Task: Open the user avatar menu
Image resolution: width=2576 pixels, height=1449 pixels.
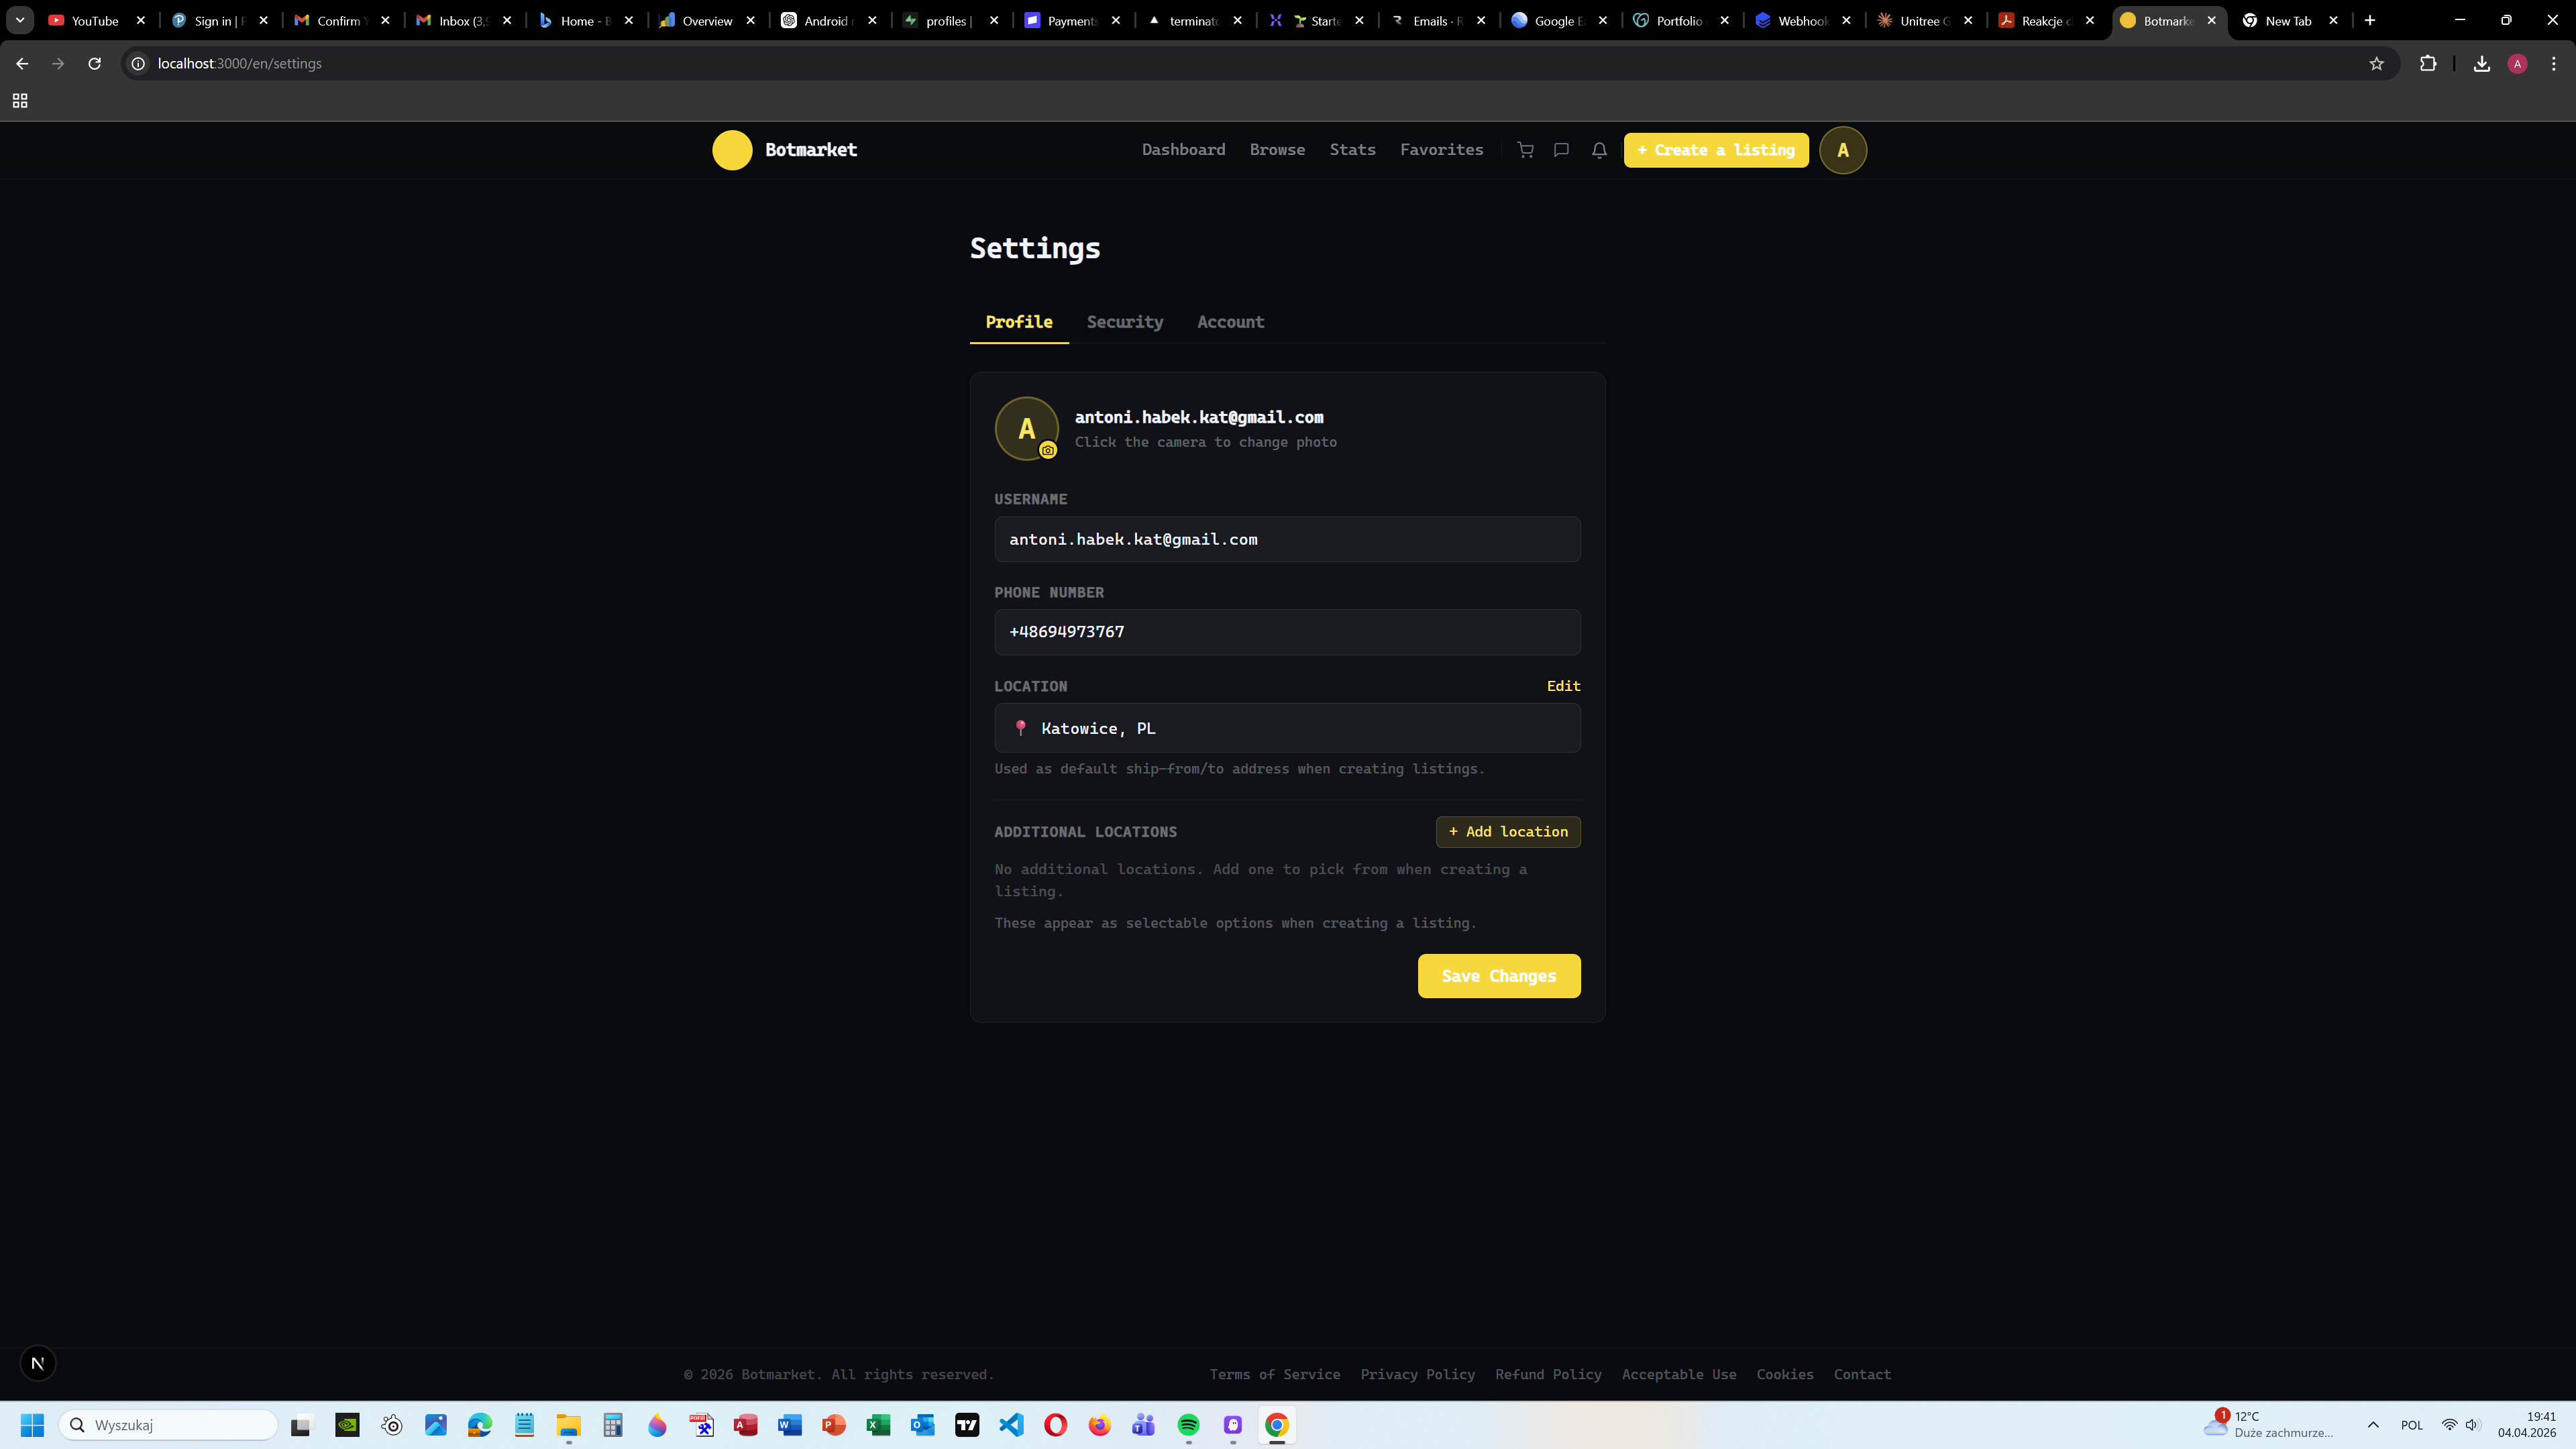Action: coord(1843,150)
